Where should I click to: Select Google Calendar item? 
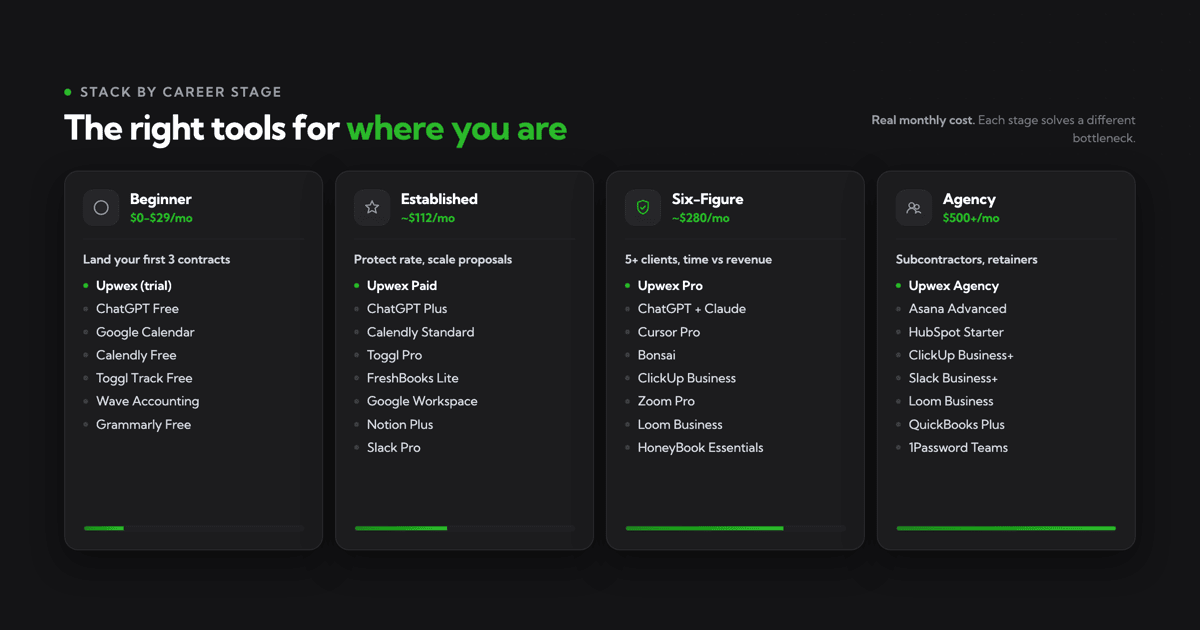pyautogui.click(x=145, y=332)
